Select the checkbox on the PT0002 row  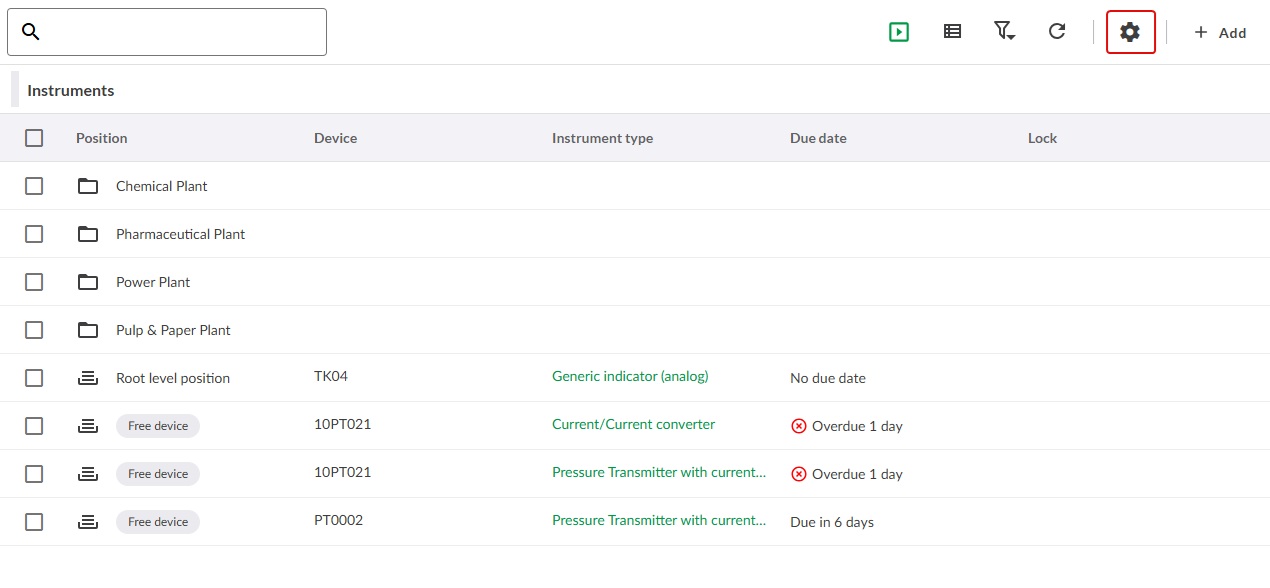[x=34, y=521]
